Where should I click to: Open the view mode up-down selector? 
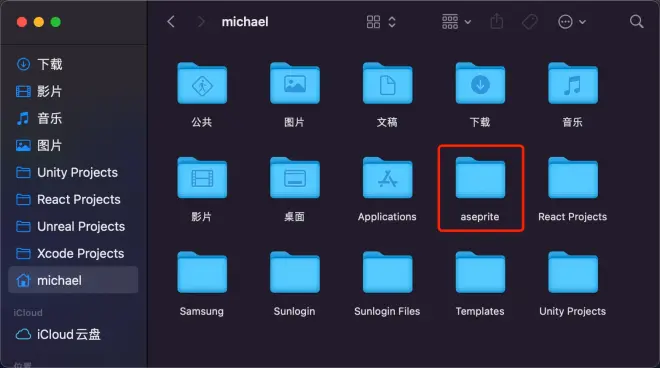coord(392,22)
